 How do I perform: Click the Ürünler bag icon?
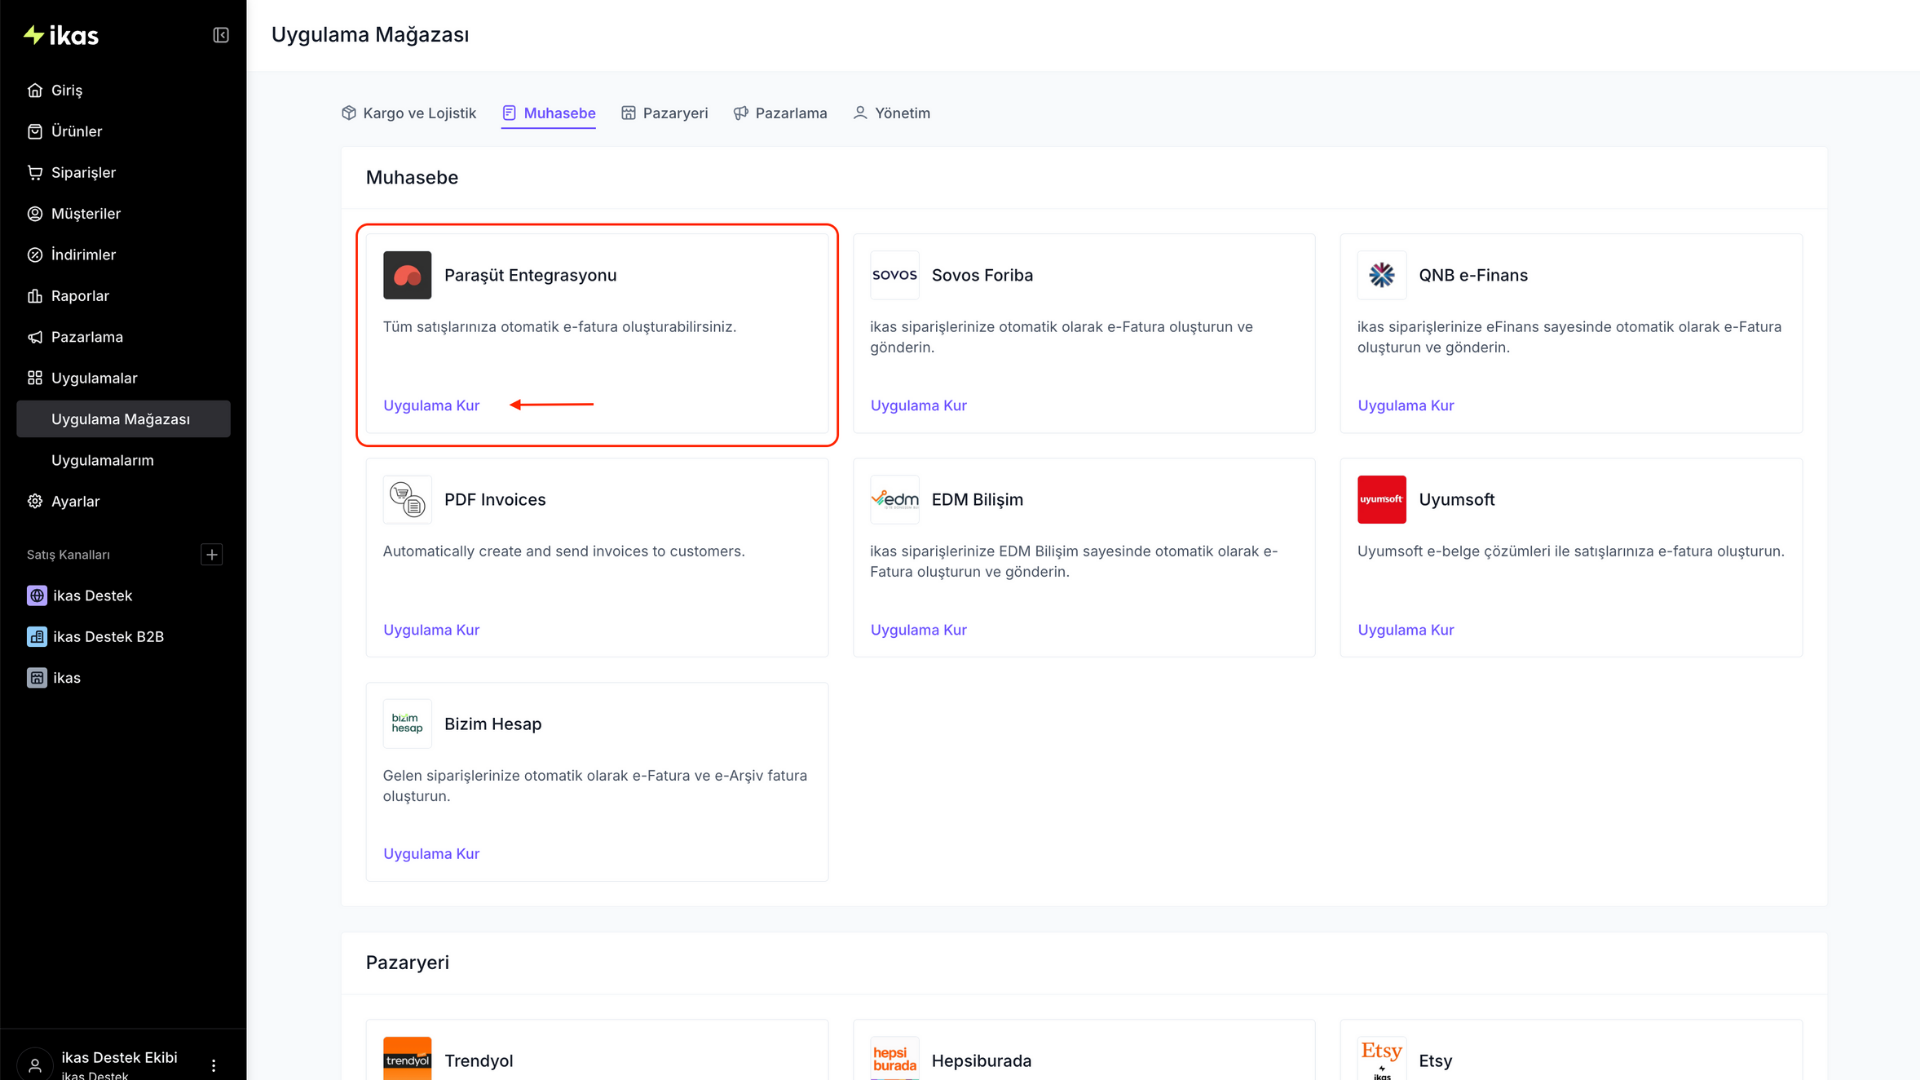coord(35,131)
